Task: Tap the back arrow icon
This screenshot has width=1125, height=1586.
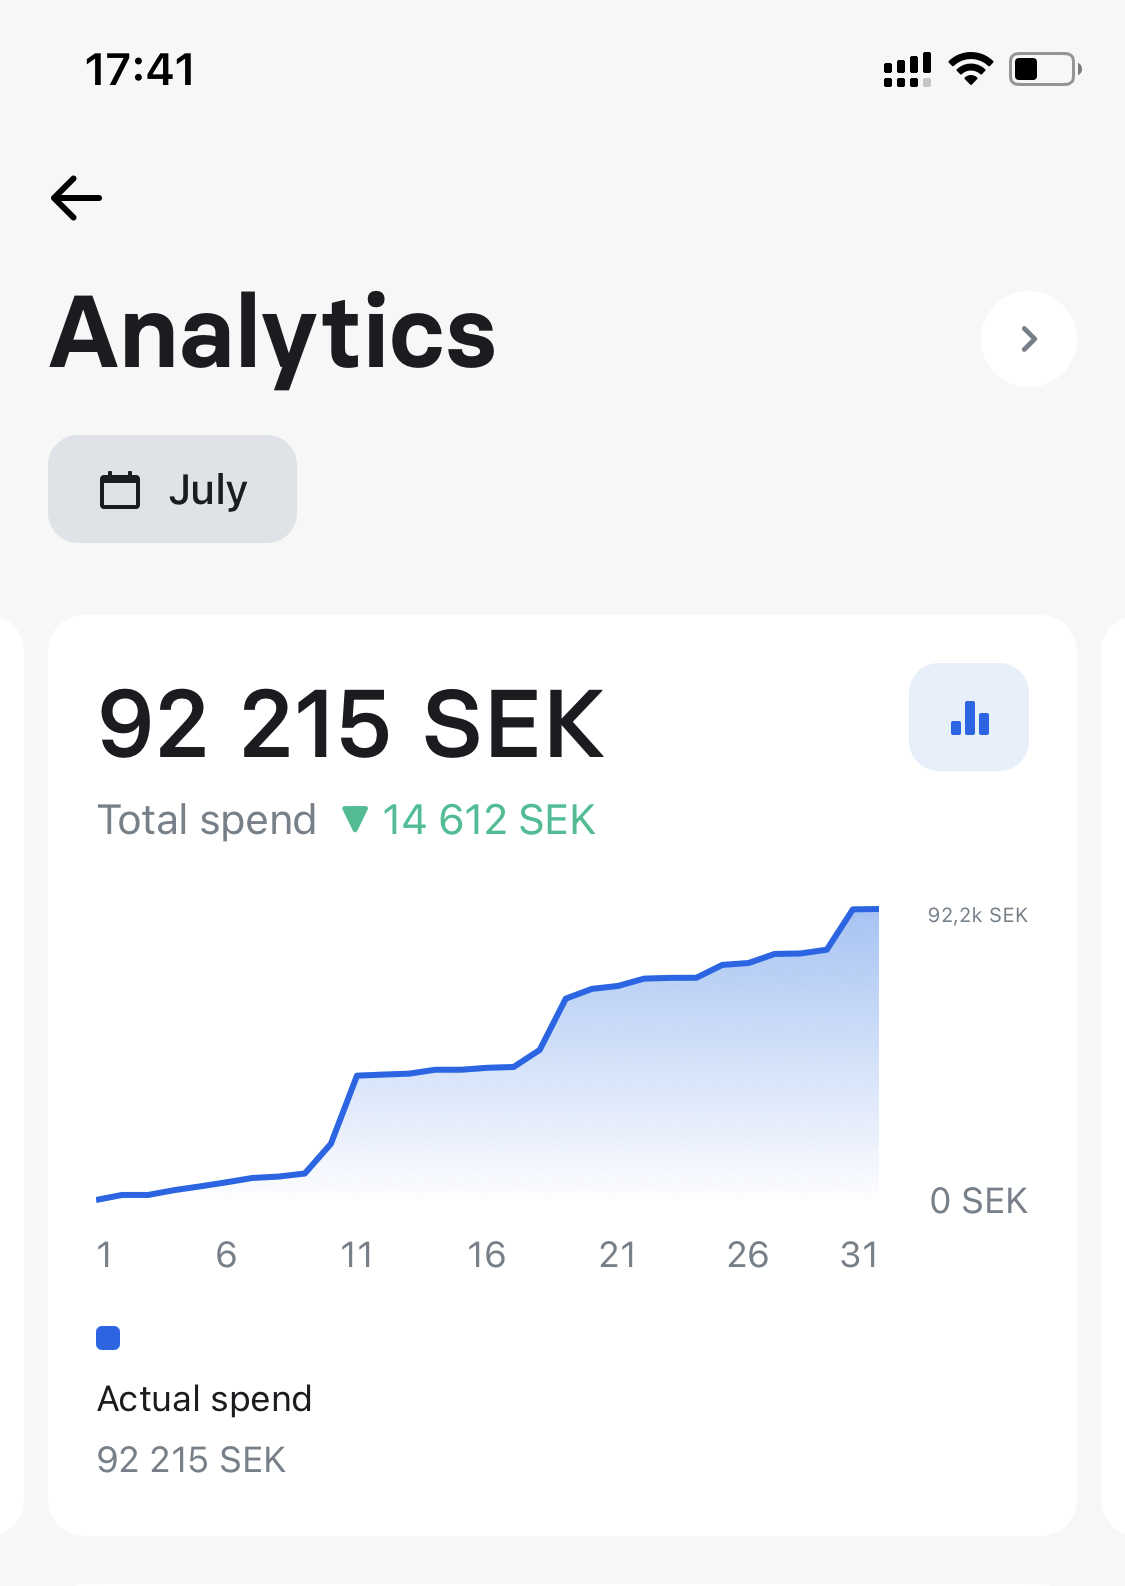Action: 77,198
